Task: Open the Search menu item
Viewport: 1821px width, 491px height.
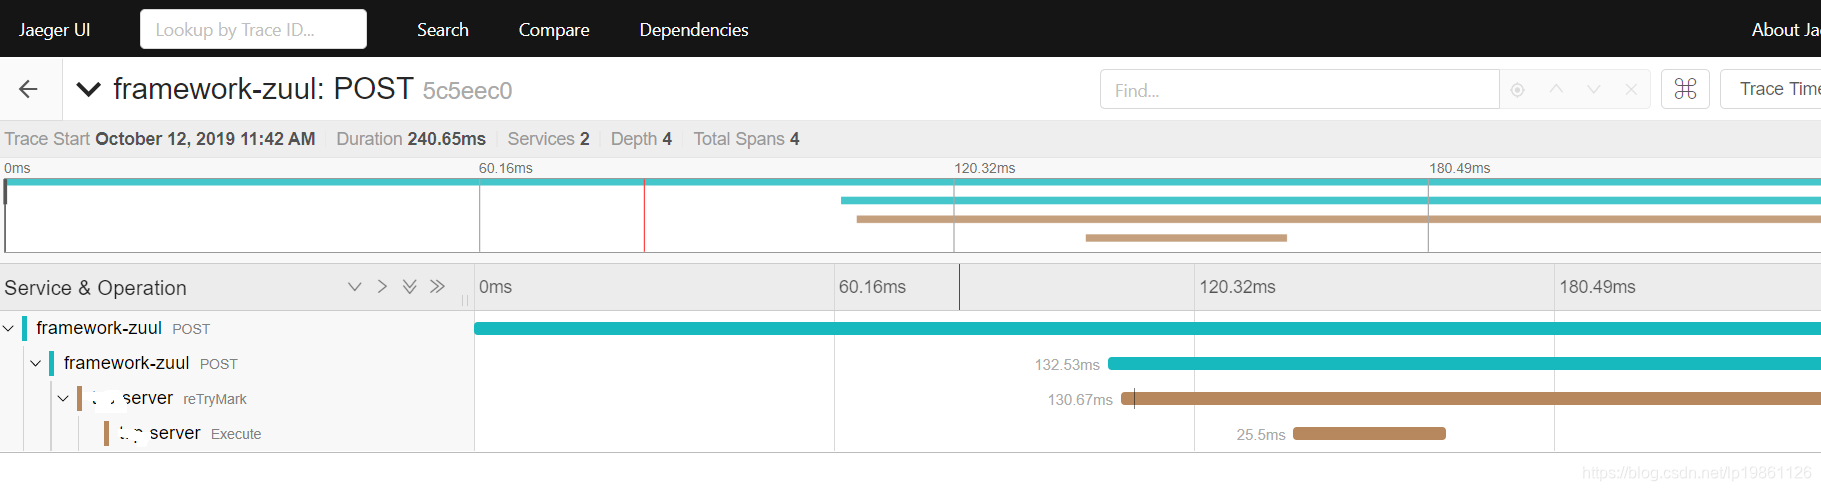Action: point(443,29)
